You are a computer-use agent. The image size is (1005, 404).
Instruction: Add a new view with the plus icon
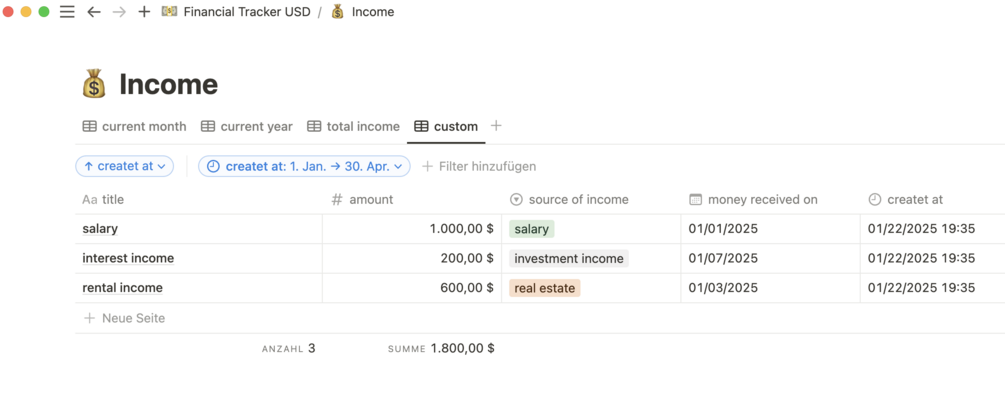pyautogui.click(x=496, y=126)
